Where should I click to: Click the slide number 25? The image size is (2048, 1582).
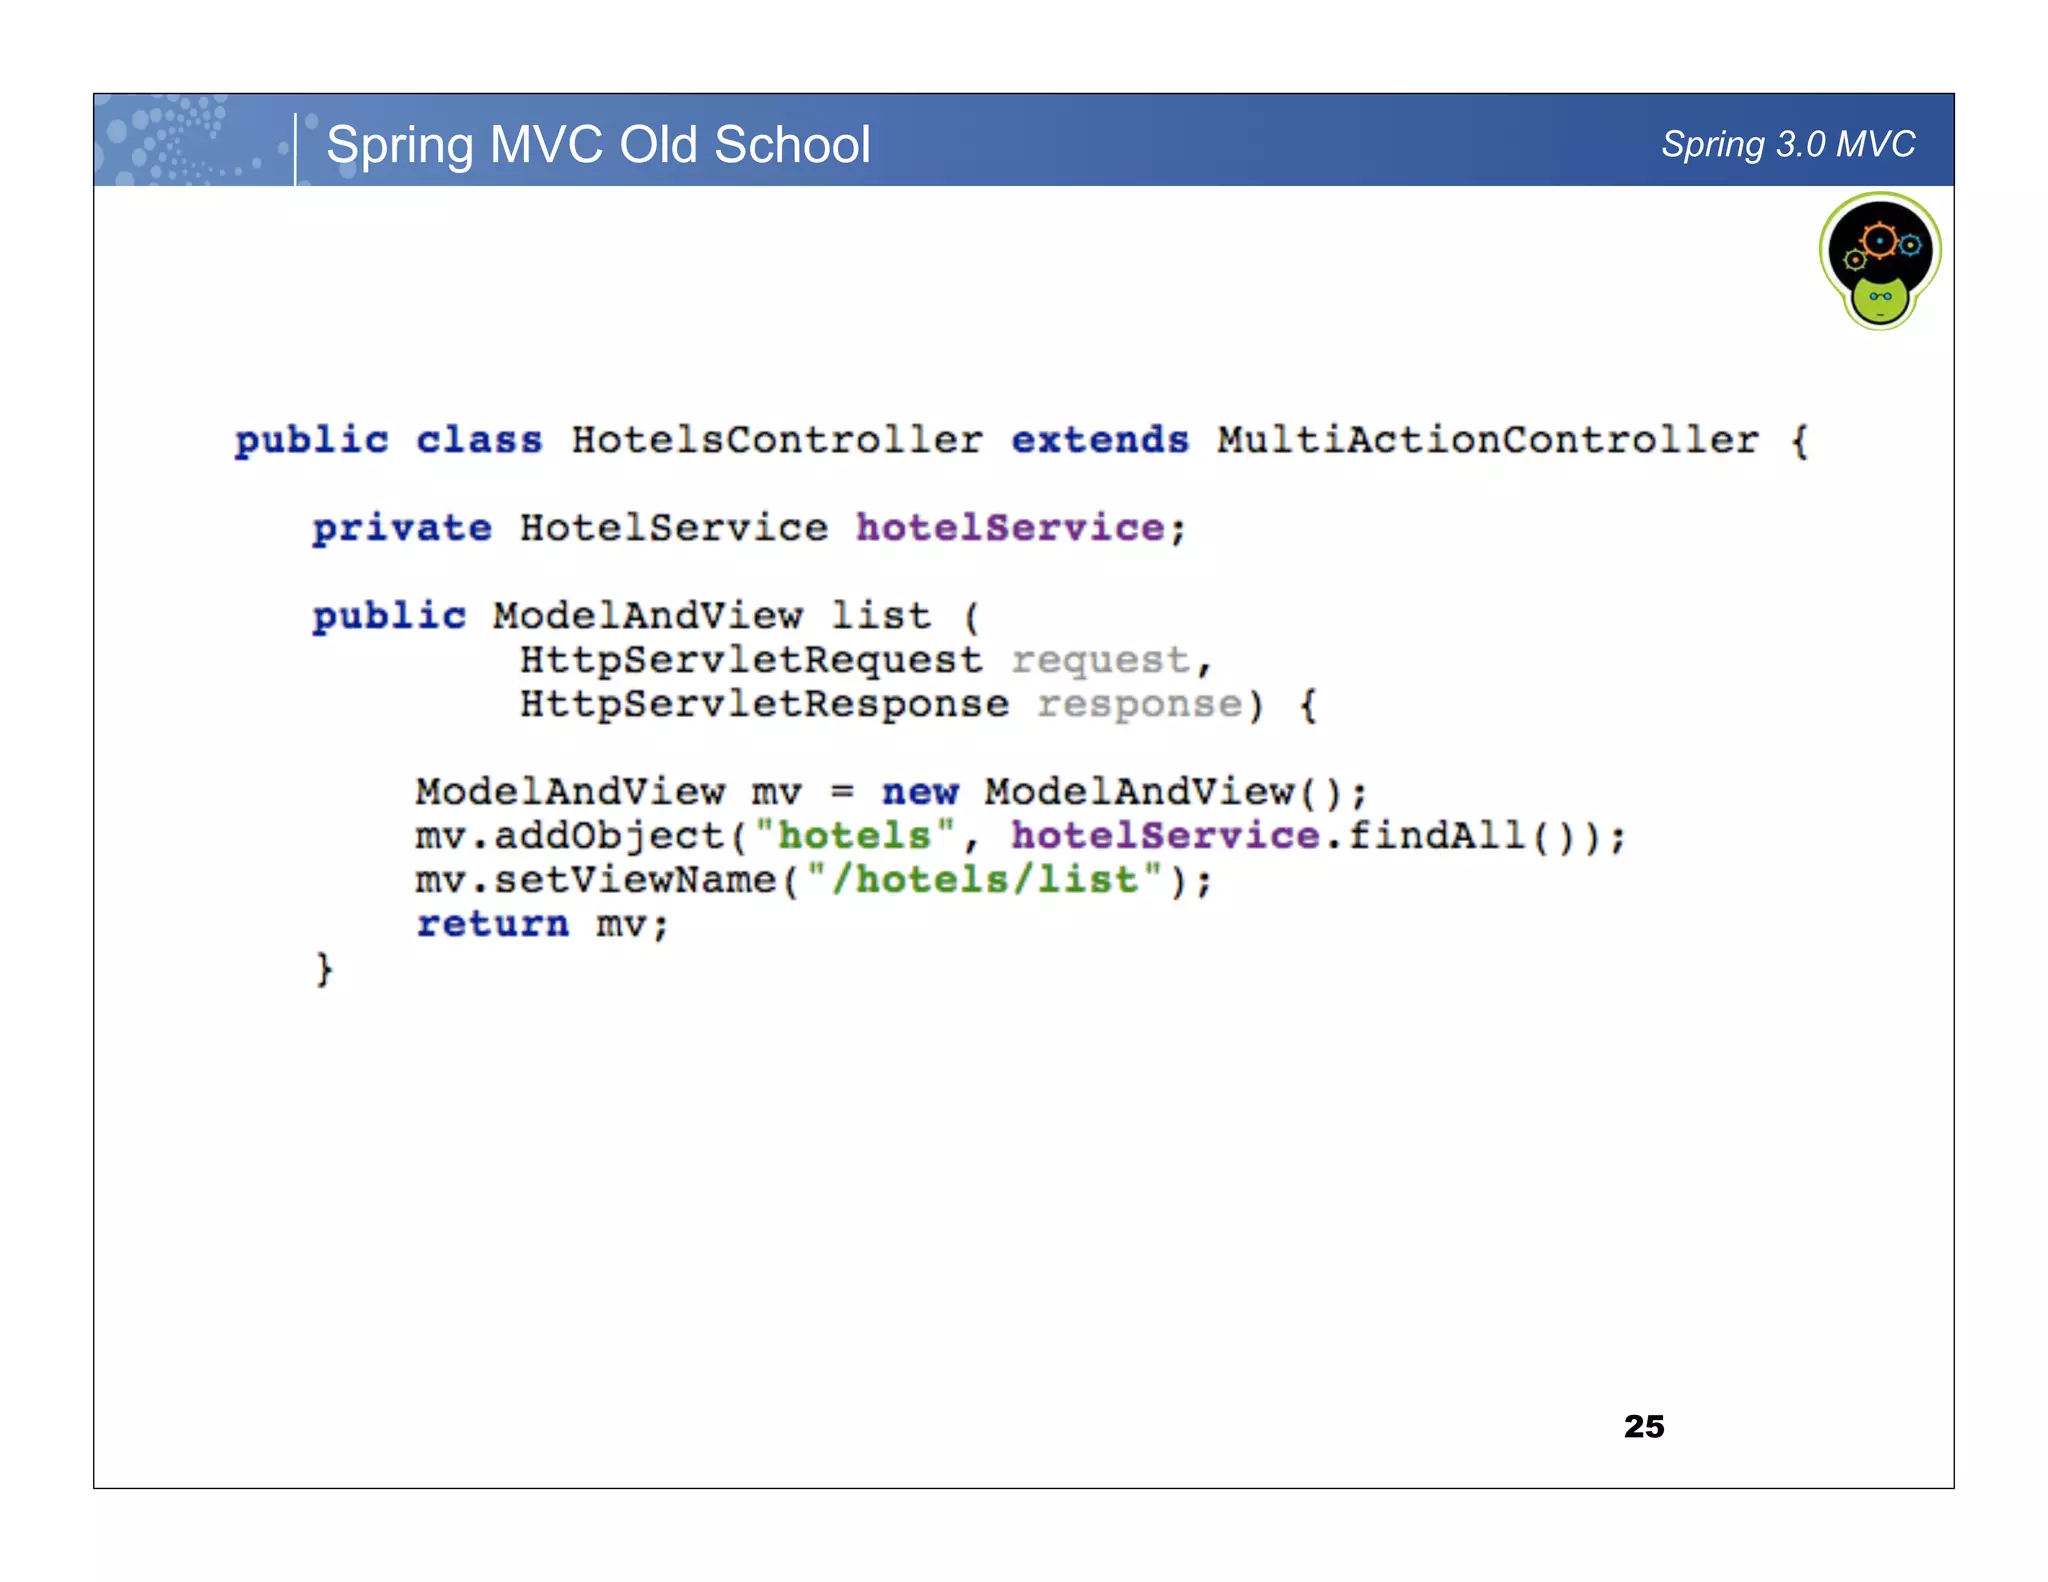click(x=1643, y=1425)
